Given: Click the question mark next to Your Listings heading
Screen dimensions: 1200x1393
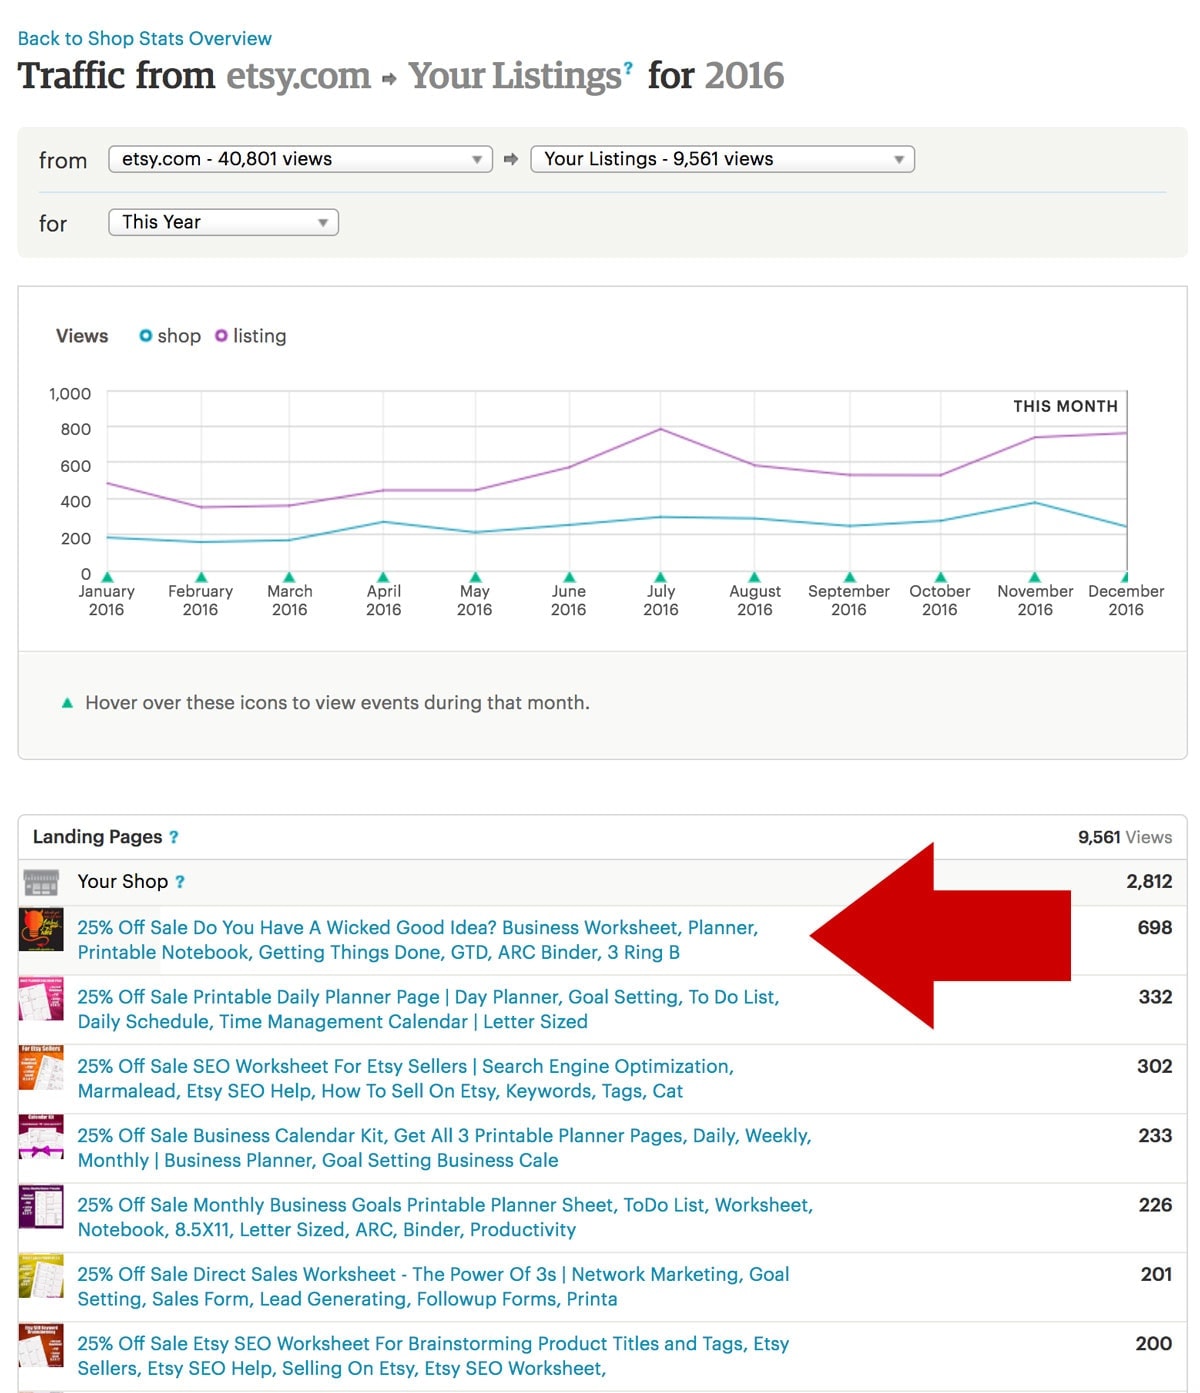Looking at the screenshot, I should coord(628,68).
